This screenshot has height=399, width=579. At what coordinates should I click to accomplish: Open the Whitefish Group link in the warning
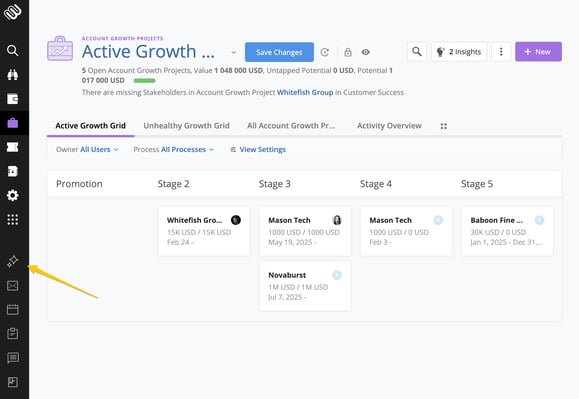[x=305, y=92]
